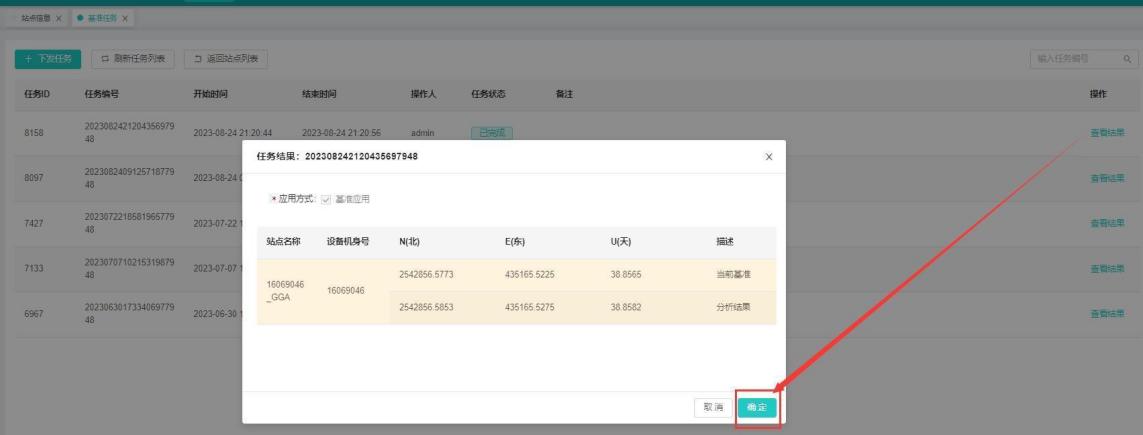Click the 刷新任务列表 refresh button
Screen dimensions: 1143x435
[134, 60]
